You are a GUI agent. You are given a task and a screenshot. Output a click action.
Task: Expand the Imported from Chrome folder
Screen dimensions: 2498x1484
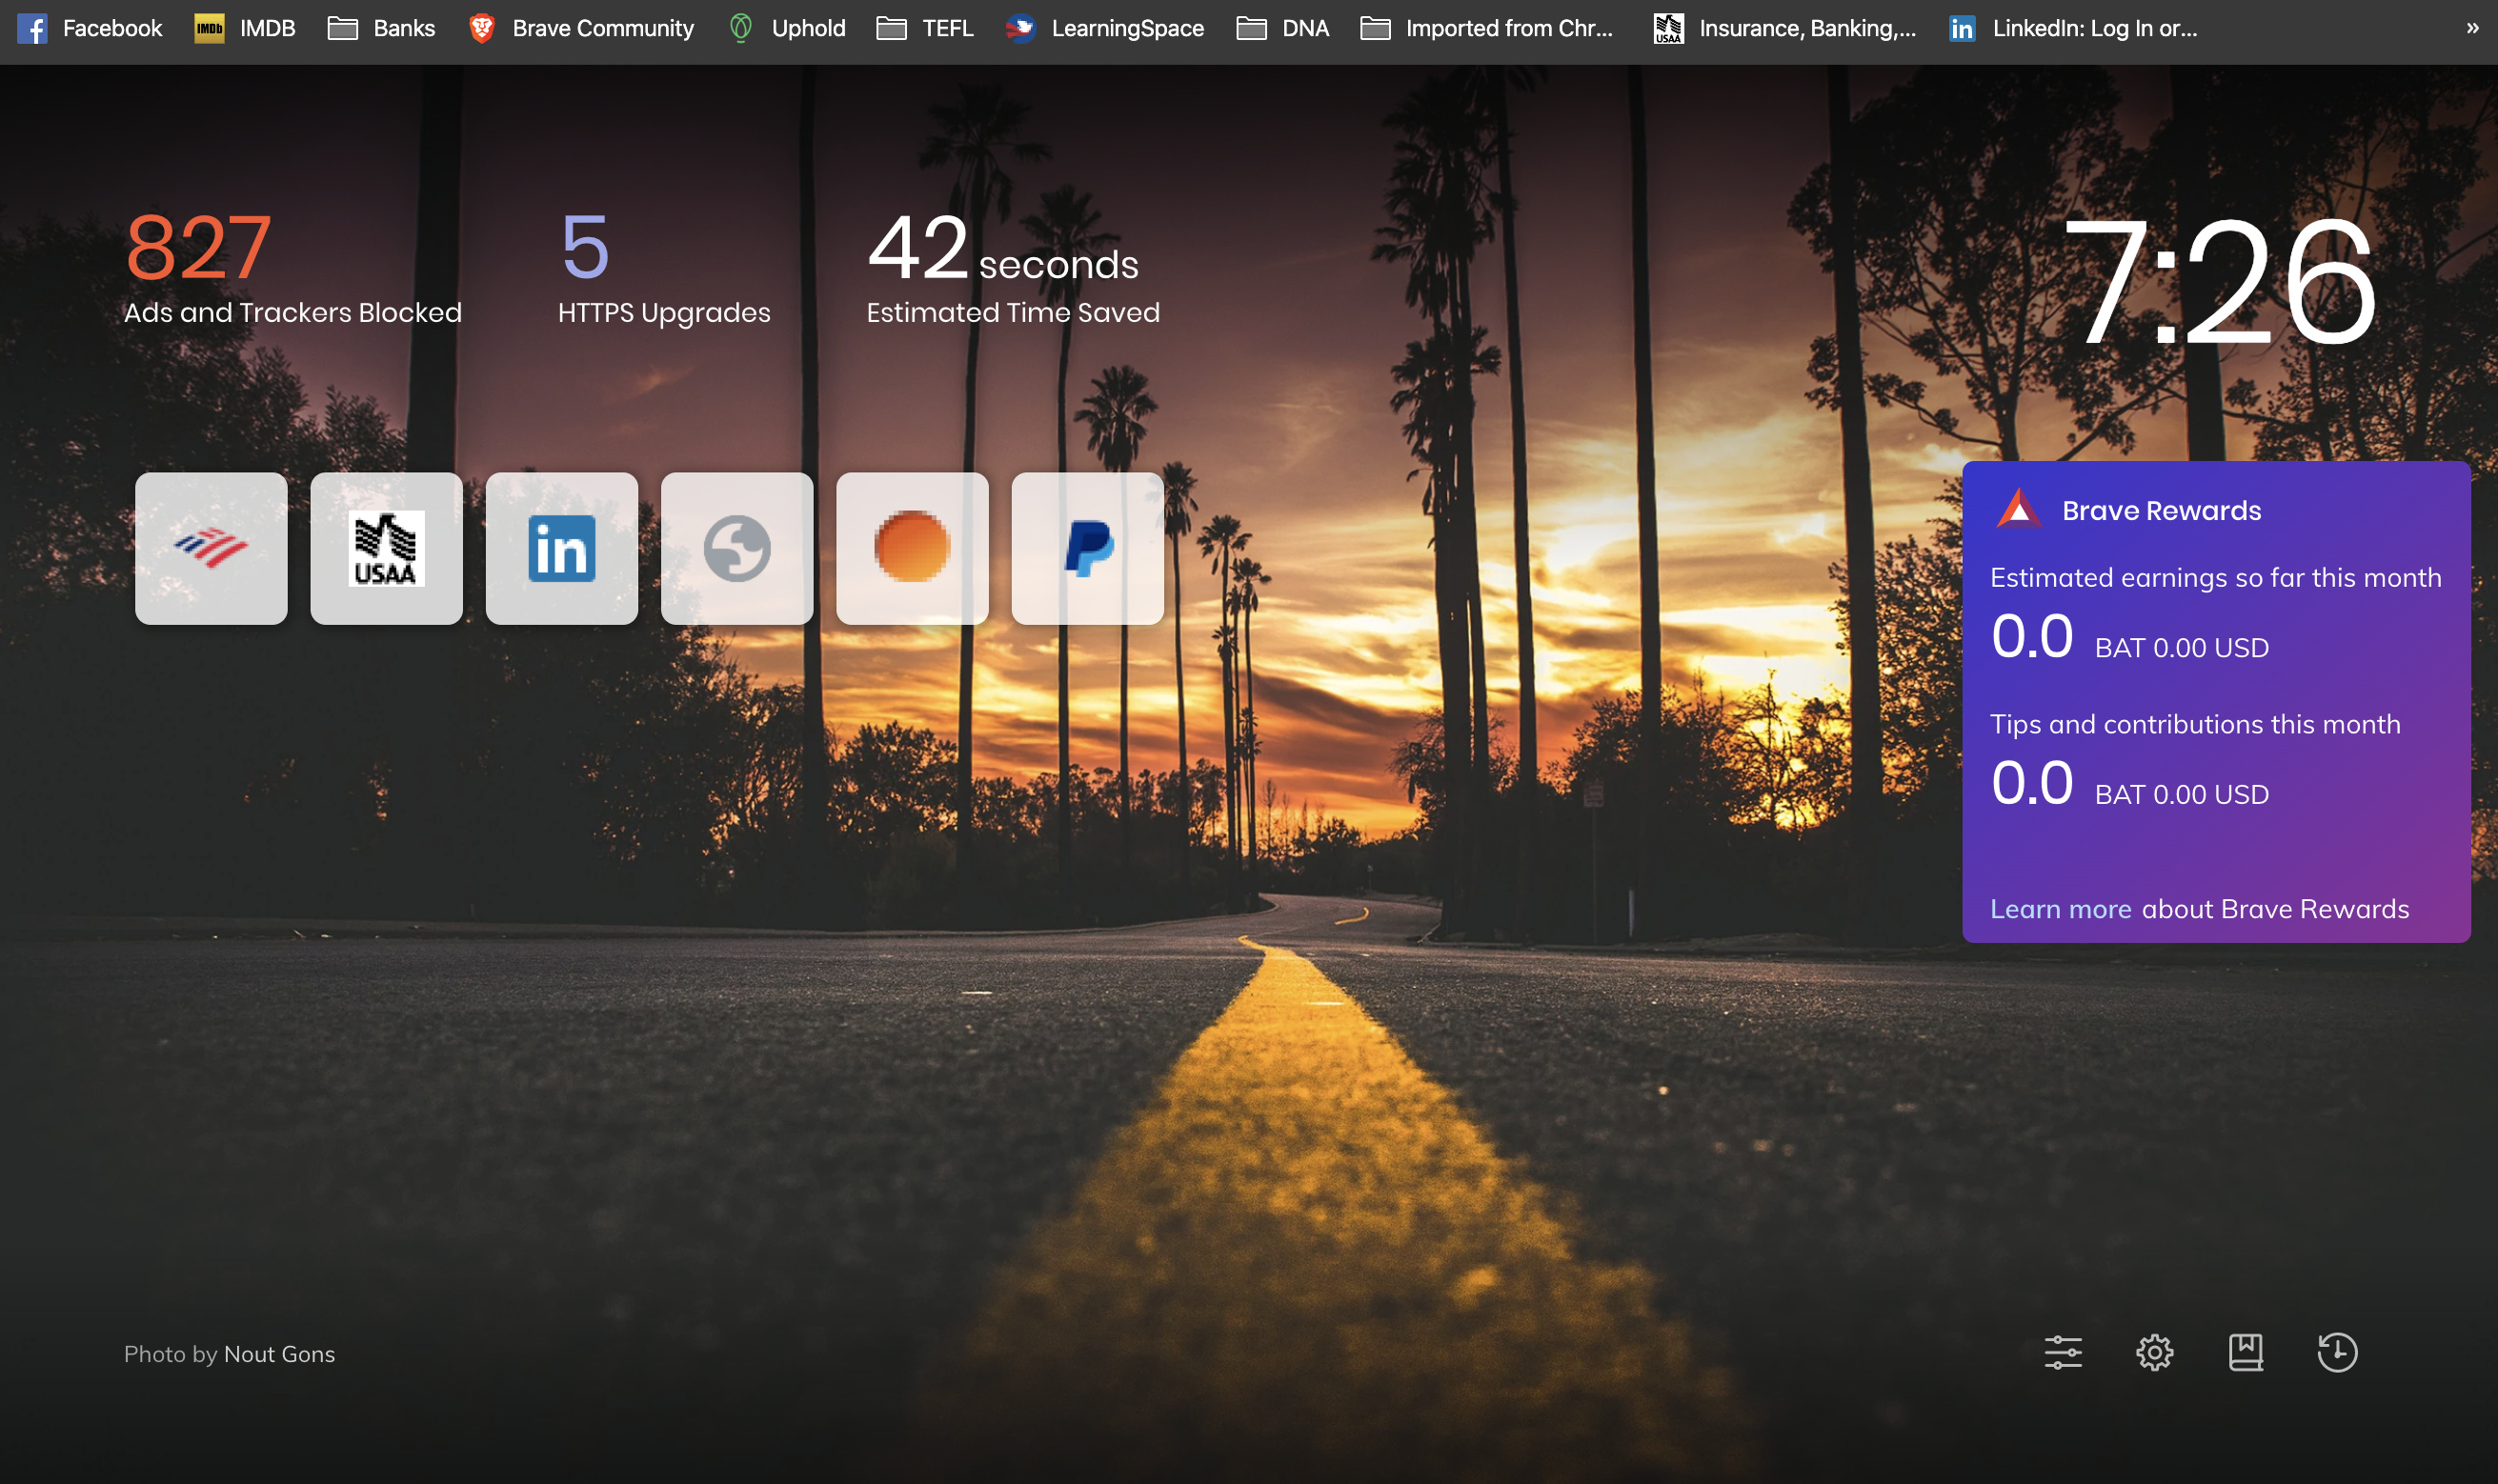click(1487, 28)
